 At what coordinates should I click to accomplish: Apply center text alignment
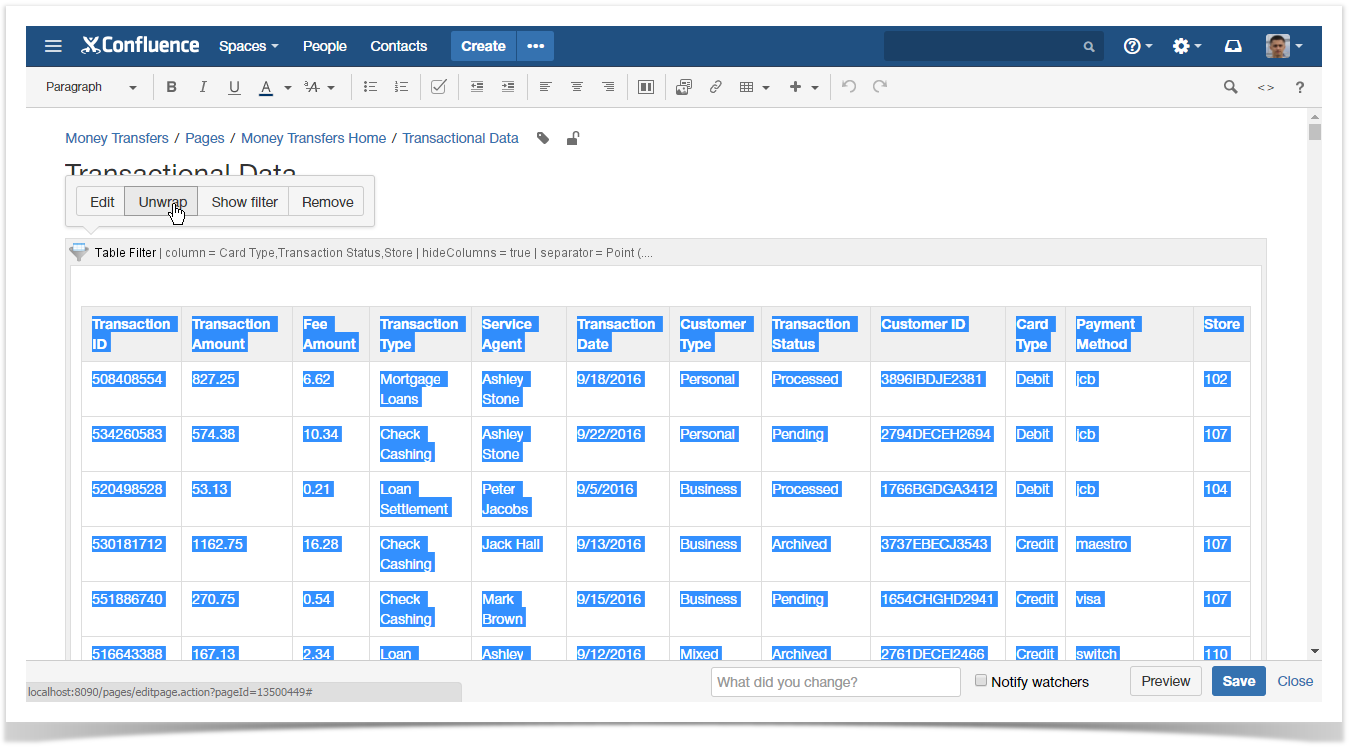tap(577, 87)
